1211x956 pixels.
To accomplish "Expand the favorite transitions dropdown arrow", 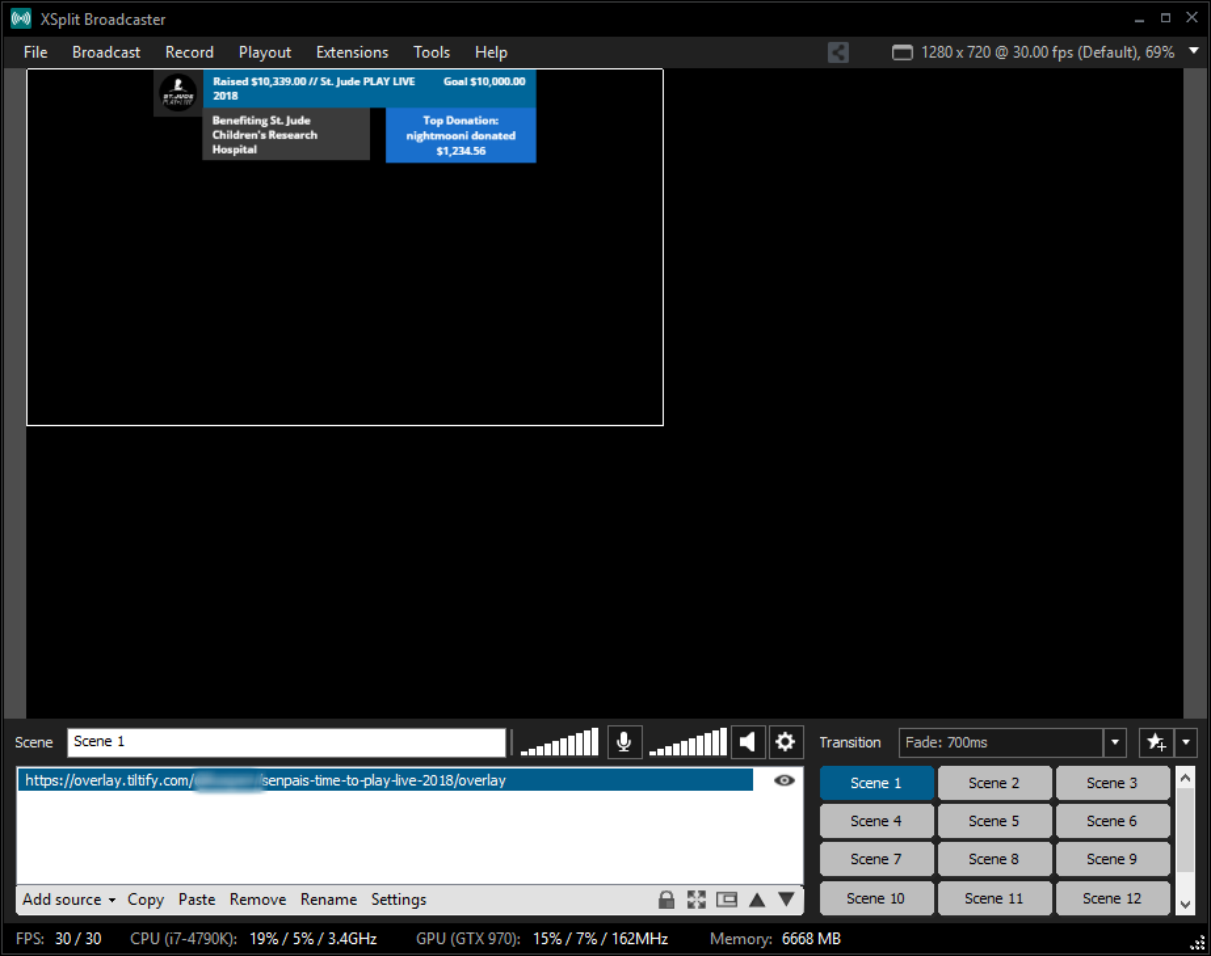I will click(1185, 742).
